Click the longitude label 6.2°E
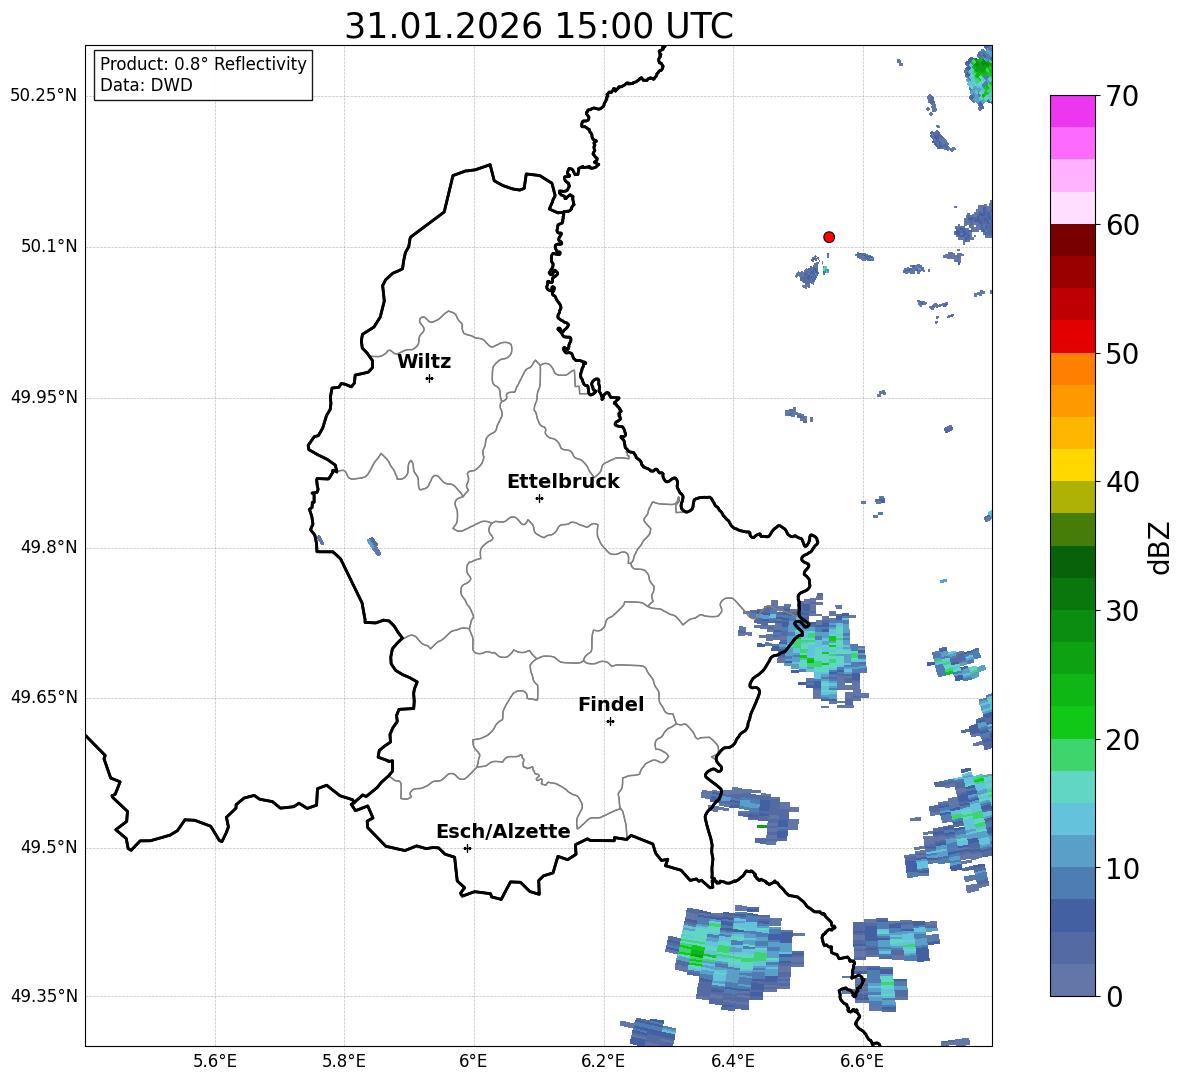Image resolution: width=1184 pixels, height=1081 pixels. click(x=603, y=1061)
